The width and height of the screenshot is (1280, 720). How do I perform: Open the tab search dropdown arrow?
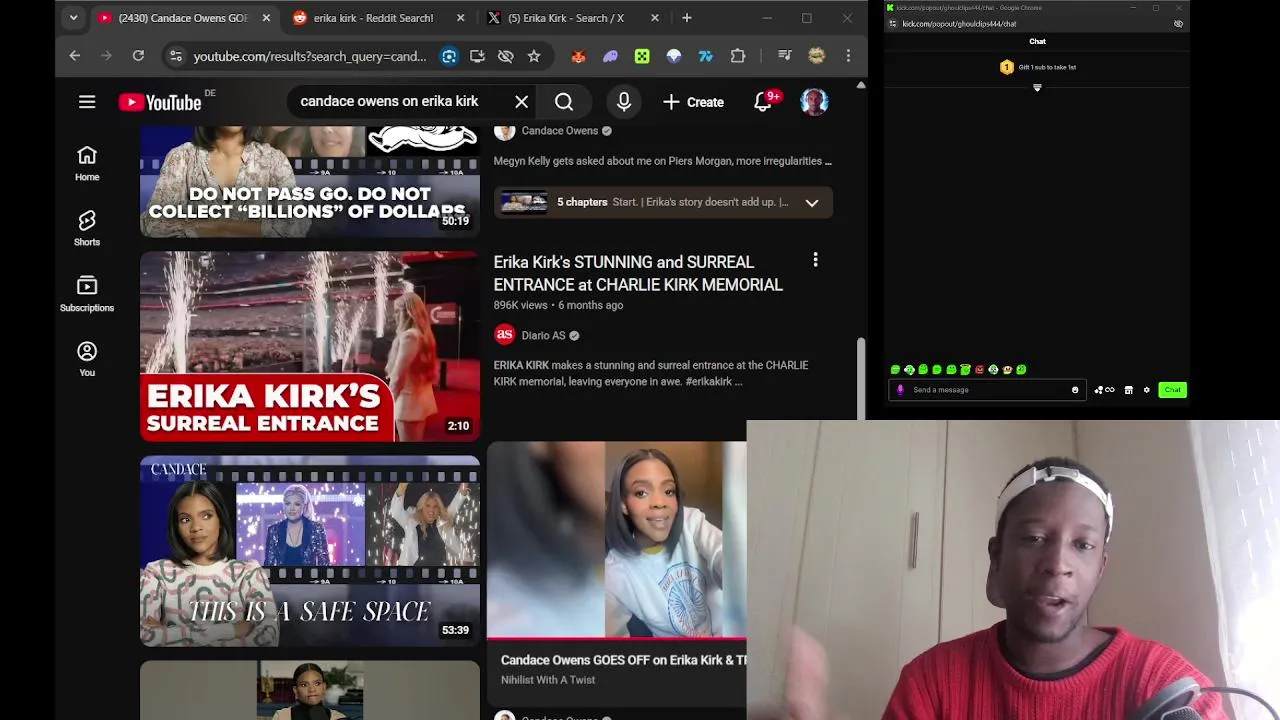coord(73,18)
